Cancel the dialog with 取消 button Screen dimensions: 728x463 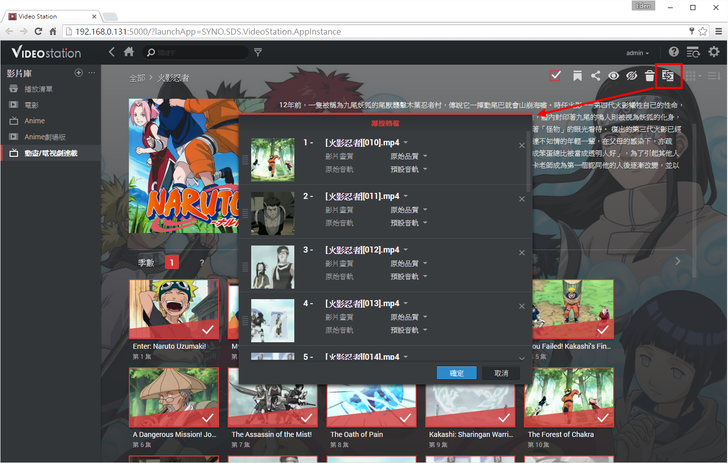point(500,373)
